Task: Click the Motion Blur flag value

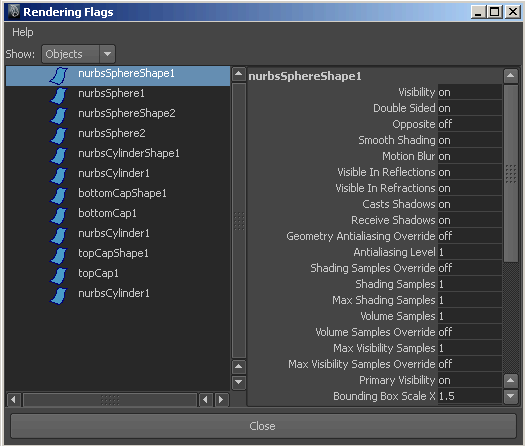Action: click(469, 156)
